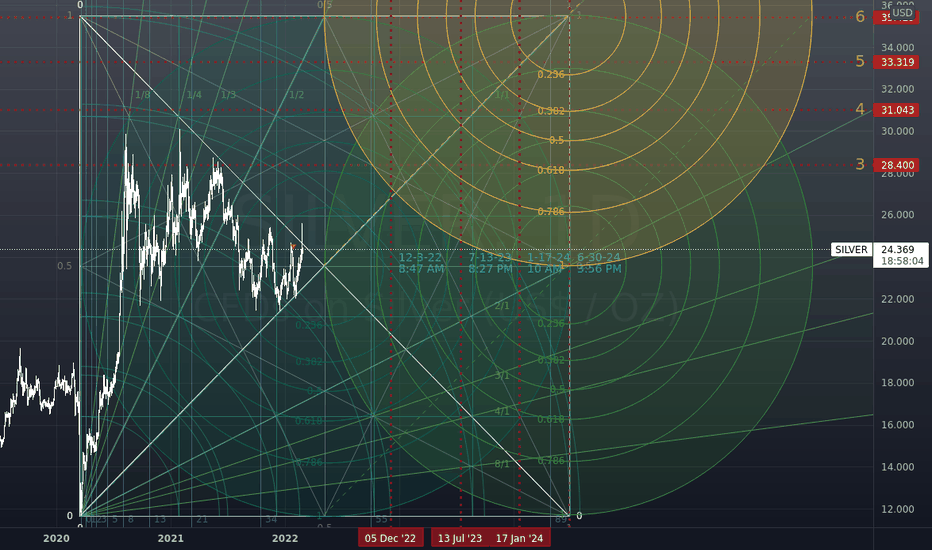This screenshot has height=550, width=932.
Task: Select the level 5 number annotation
Action: 860,61
